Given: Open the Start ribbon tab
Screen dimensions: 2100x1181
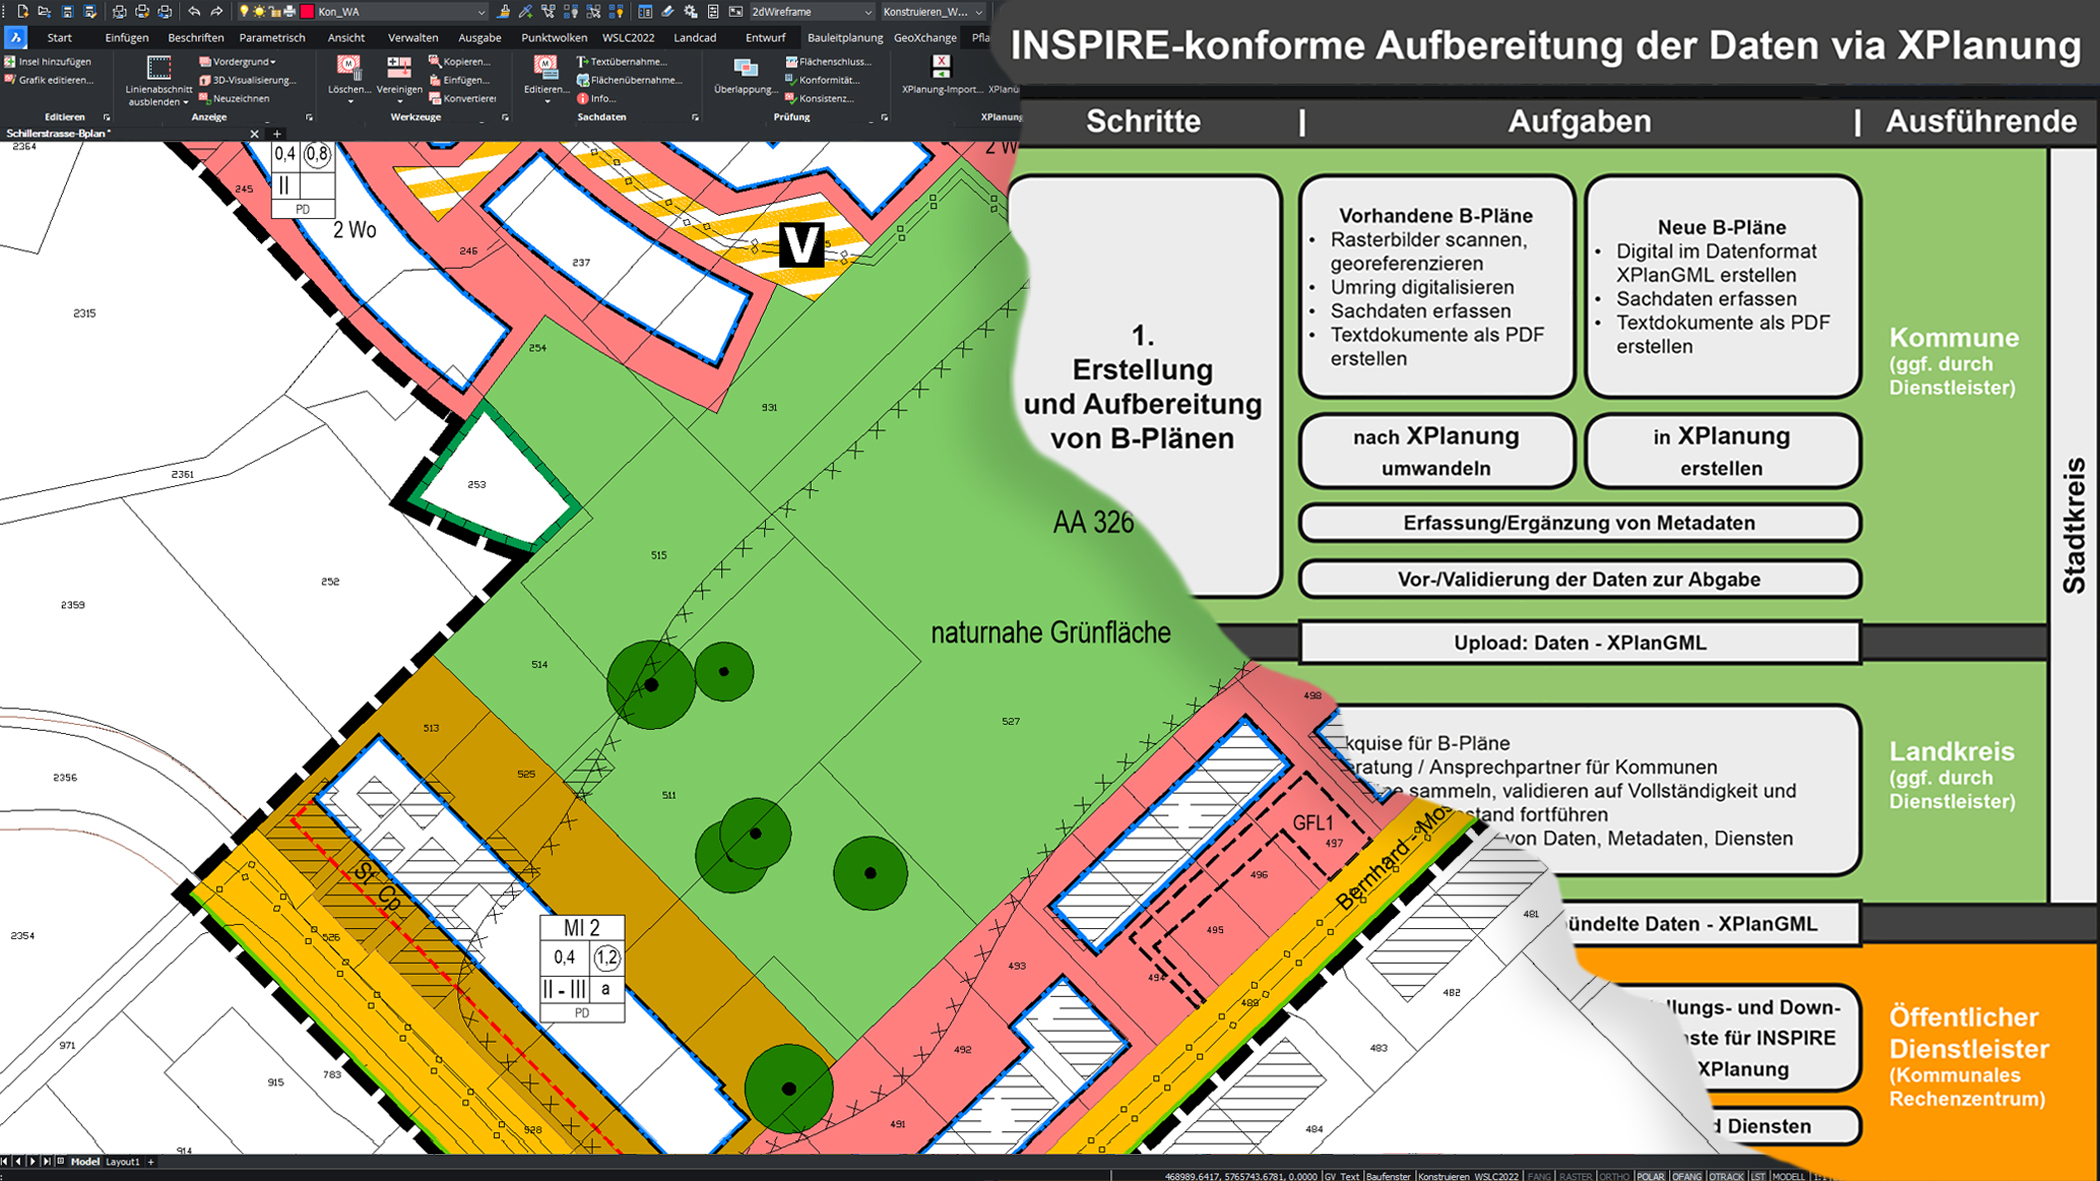Looking at the screenshot, I should tap(59, 37).
